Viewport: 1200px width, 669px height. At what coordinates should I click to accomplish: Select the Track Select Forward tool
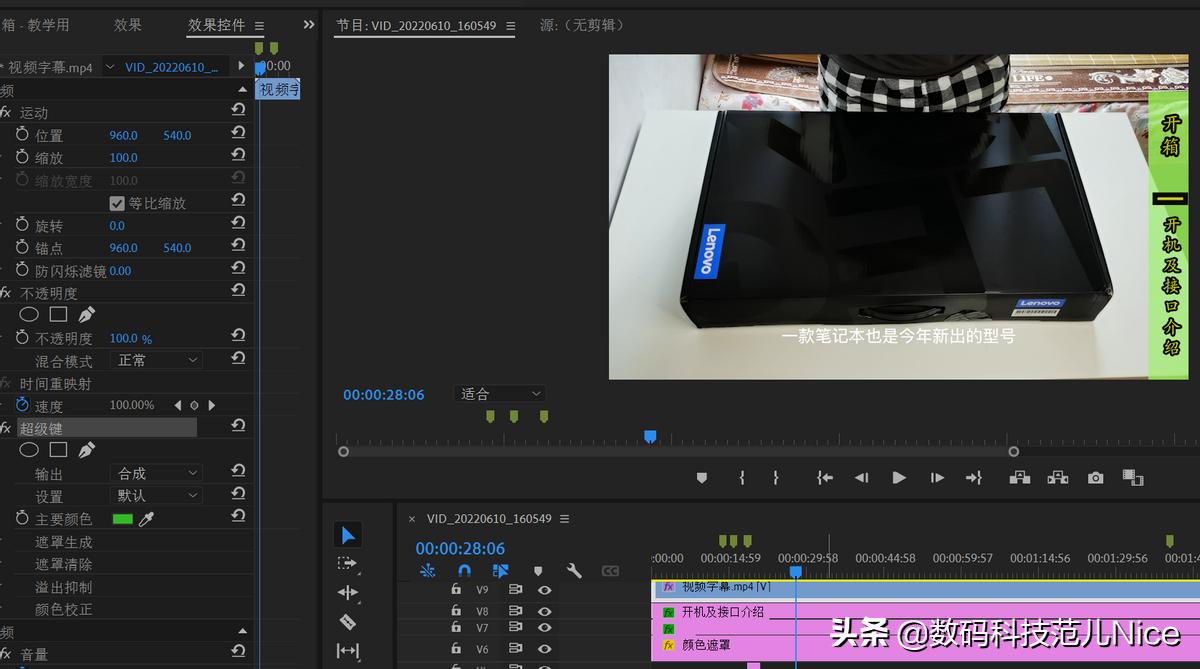pyautogui.click(x=347, y=563)
